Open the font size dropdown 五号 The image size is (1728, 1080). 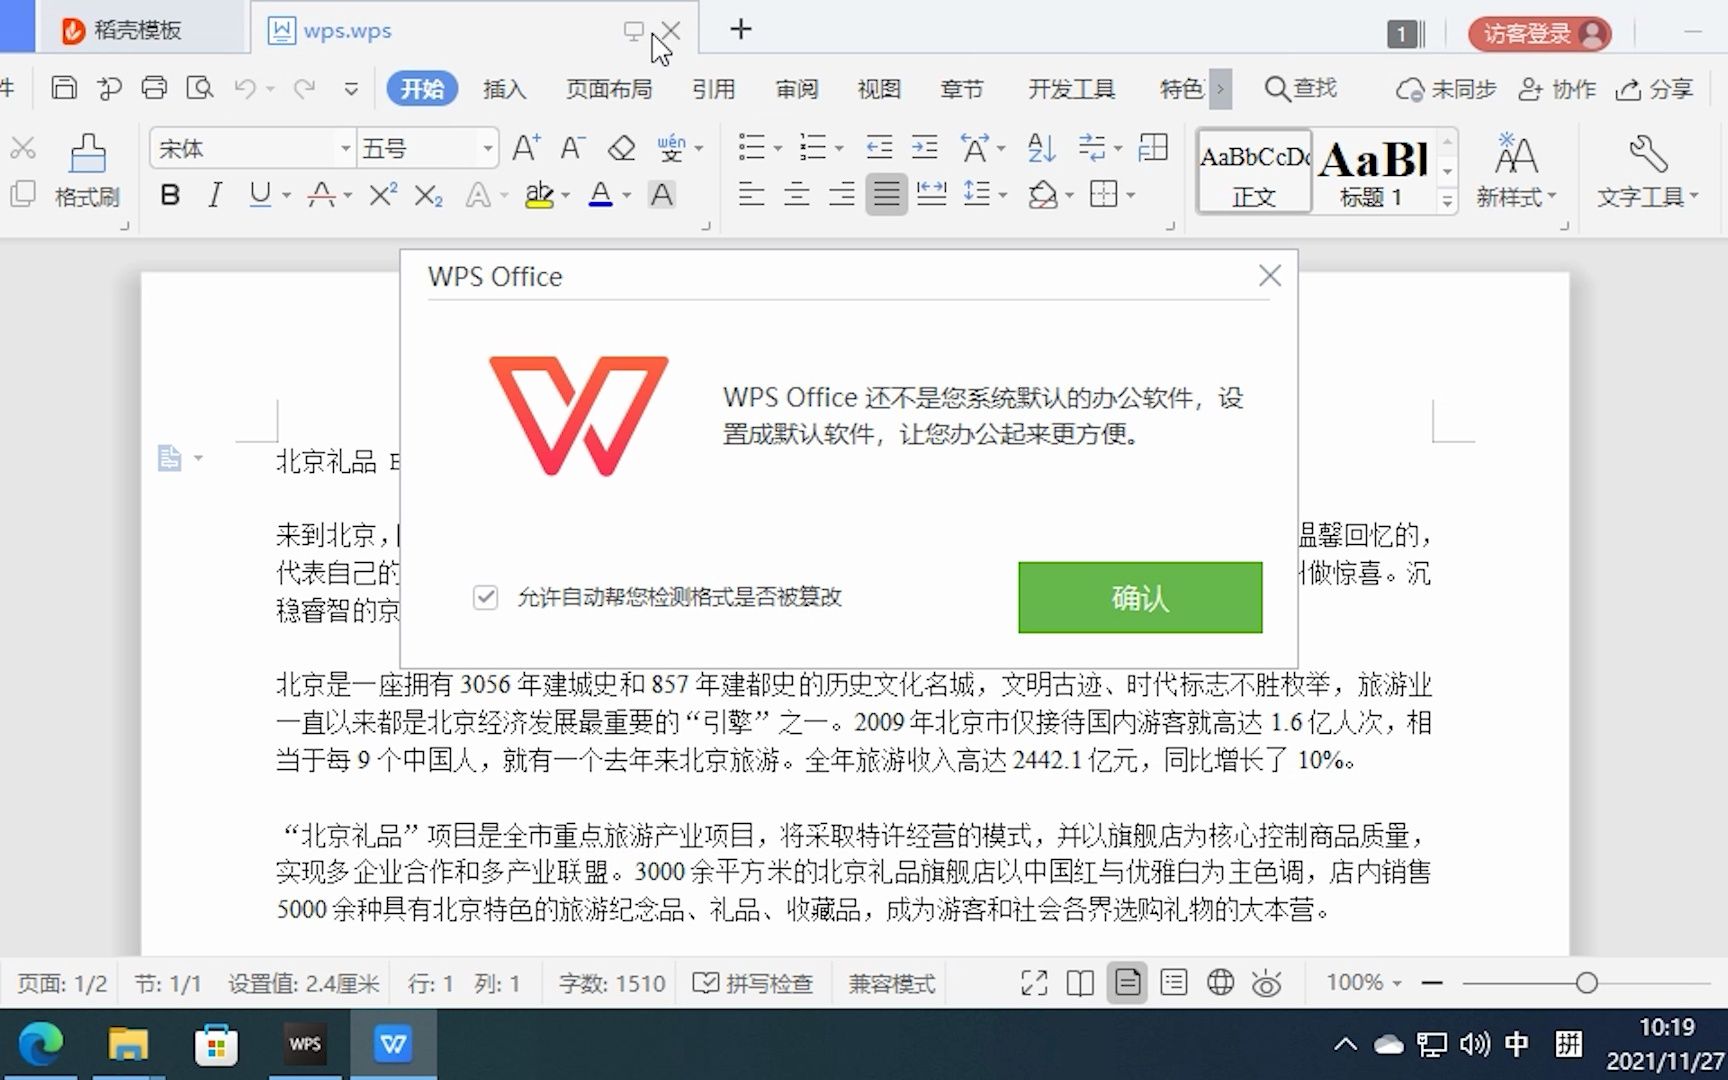point(487,149)
